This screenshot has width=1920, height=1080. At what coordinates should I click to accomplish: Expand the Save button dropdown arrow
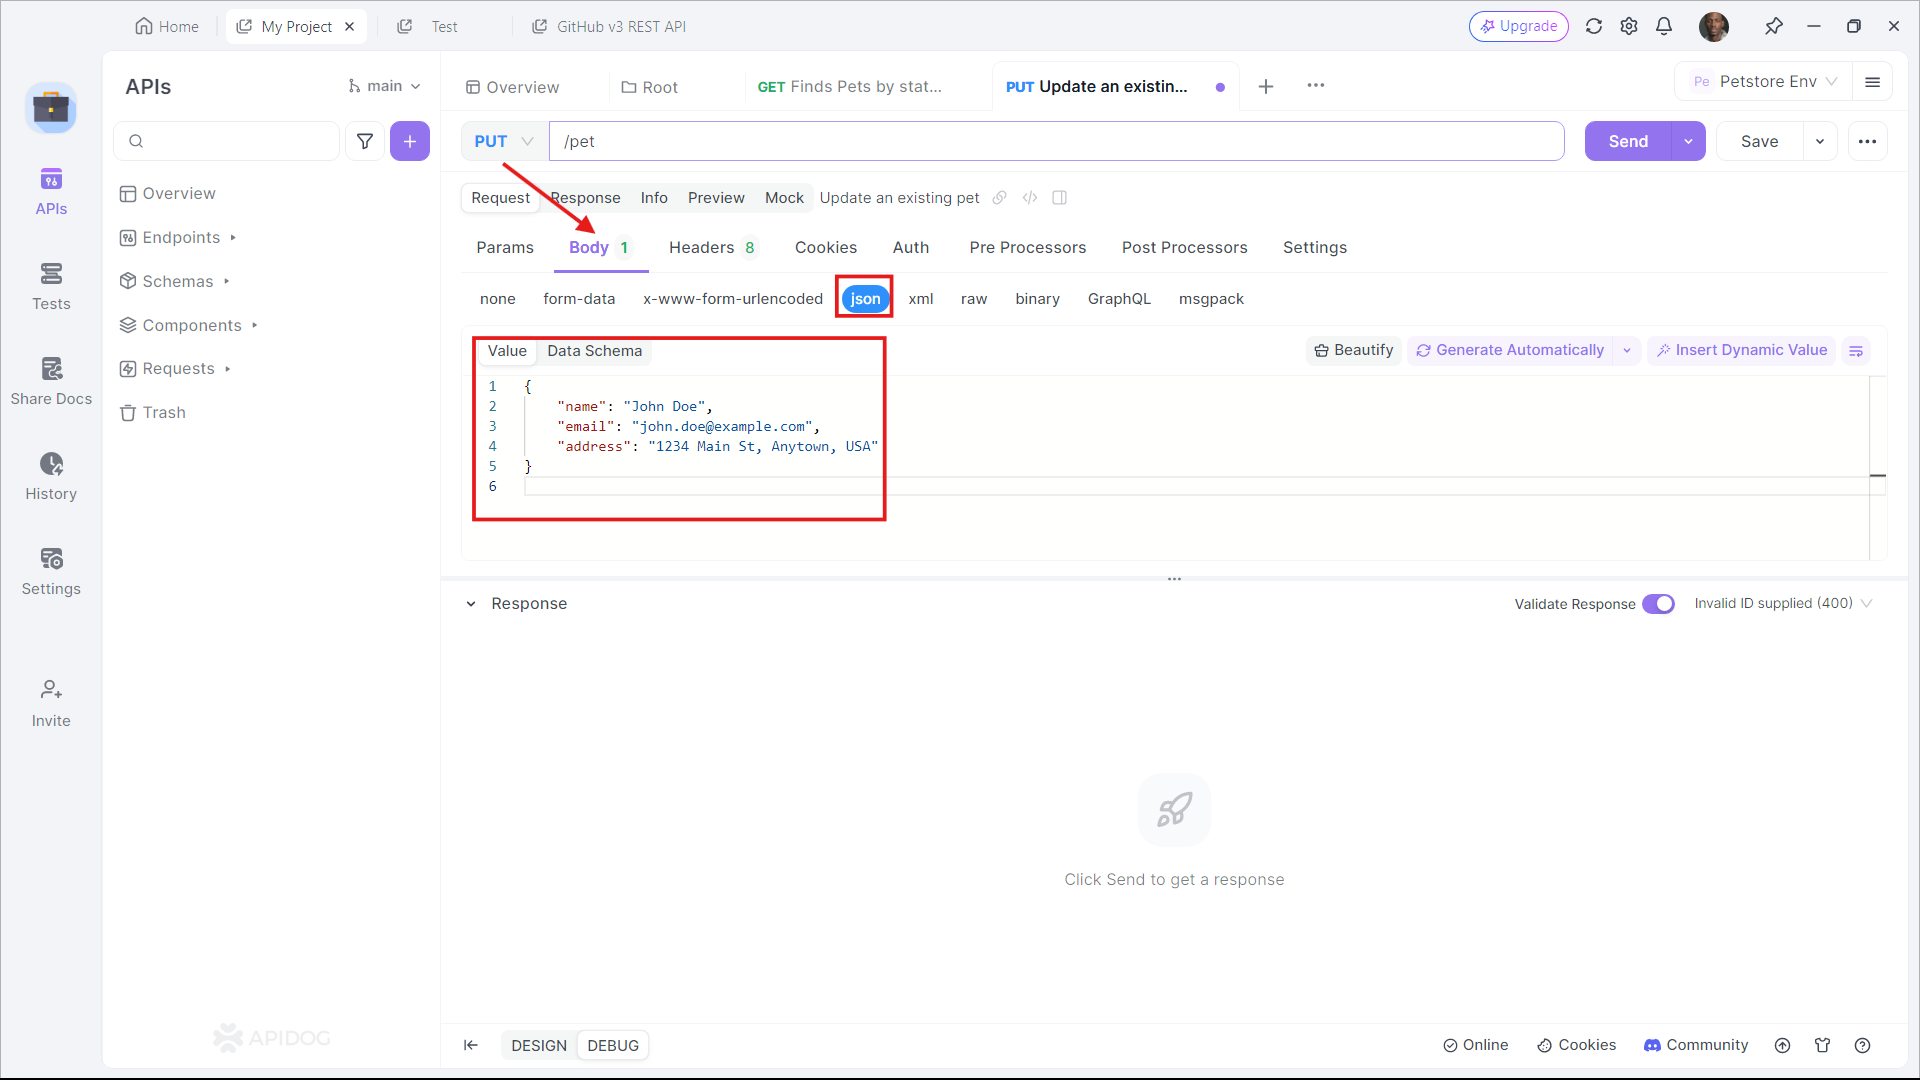[x=1820, y=141]
